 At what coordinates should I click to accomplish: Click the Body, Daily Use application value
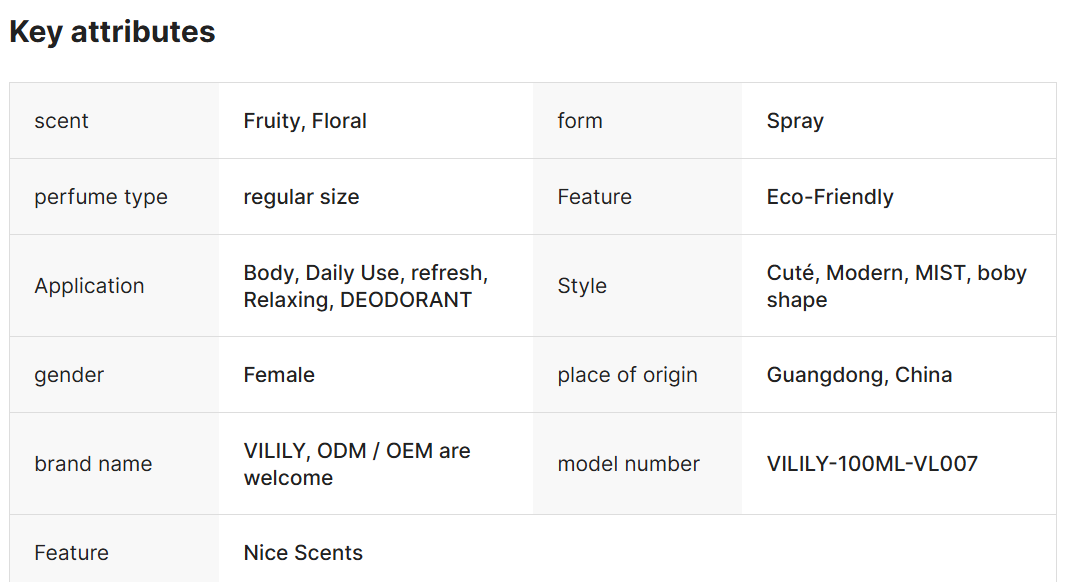tap(365, 286)
